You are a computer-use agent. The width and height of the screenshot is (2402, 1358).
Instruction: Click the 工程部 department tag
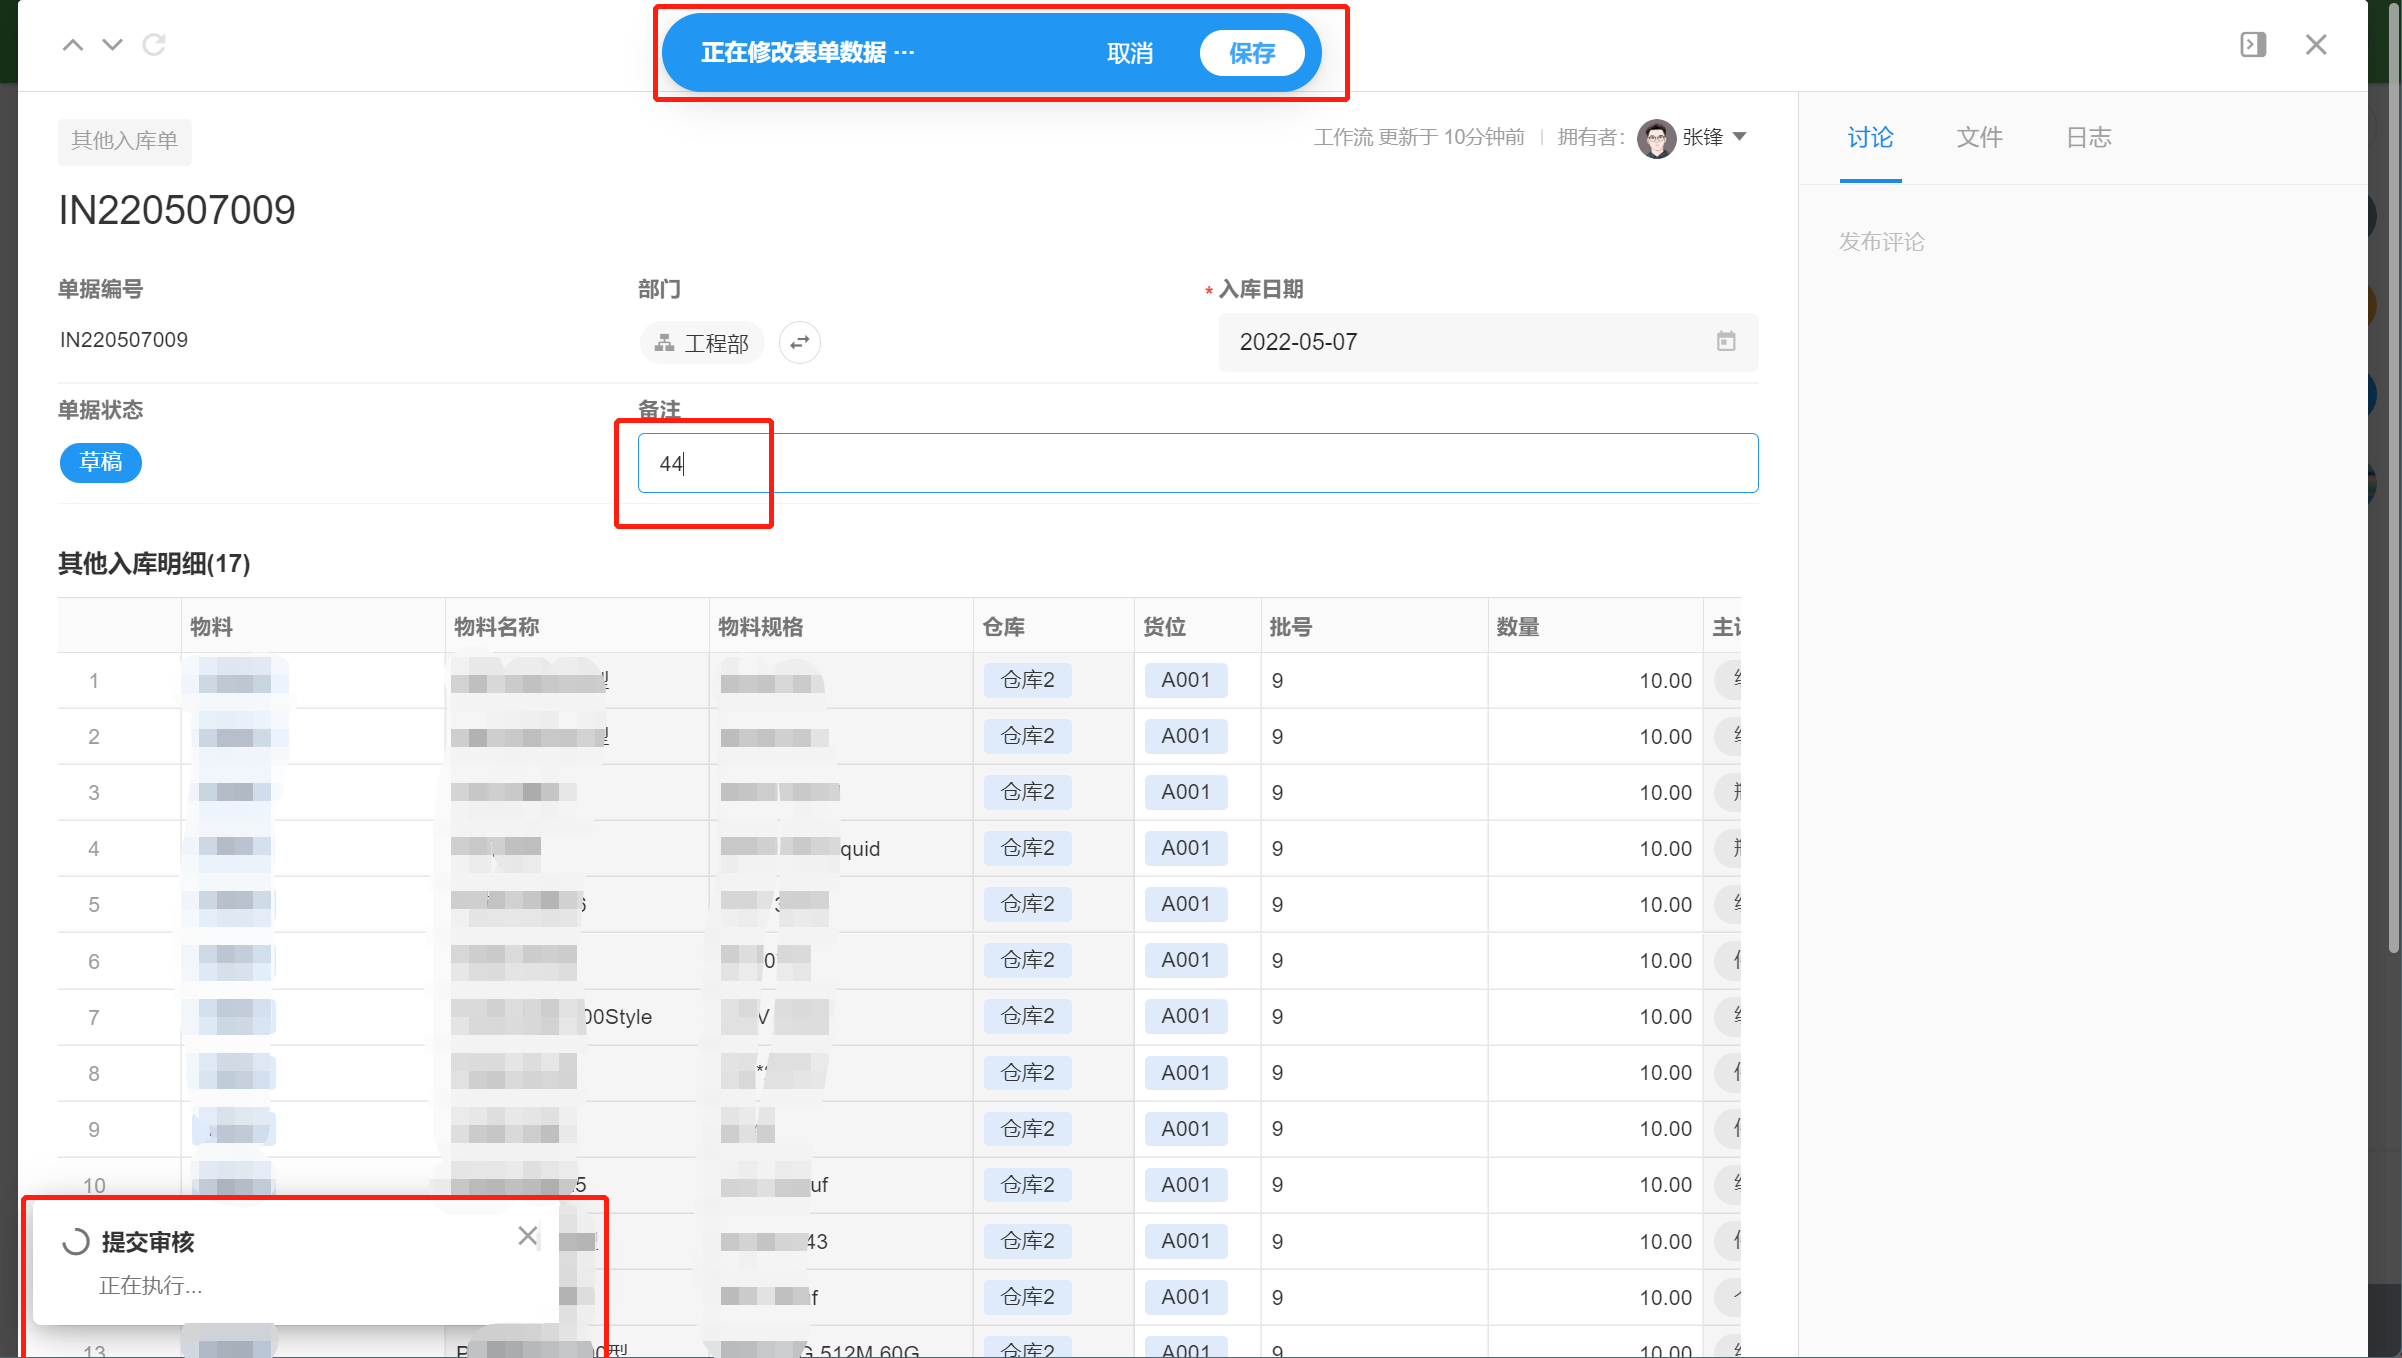click(702, 343)
